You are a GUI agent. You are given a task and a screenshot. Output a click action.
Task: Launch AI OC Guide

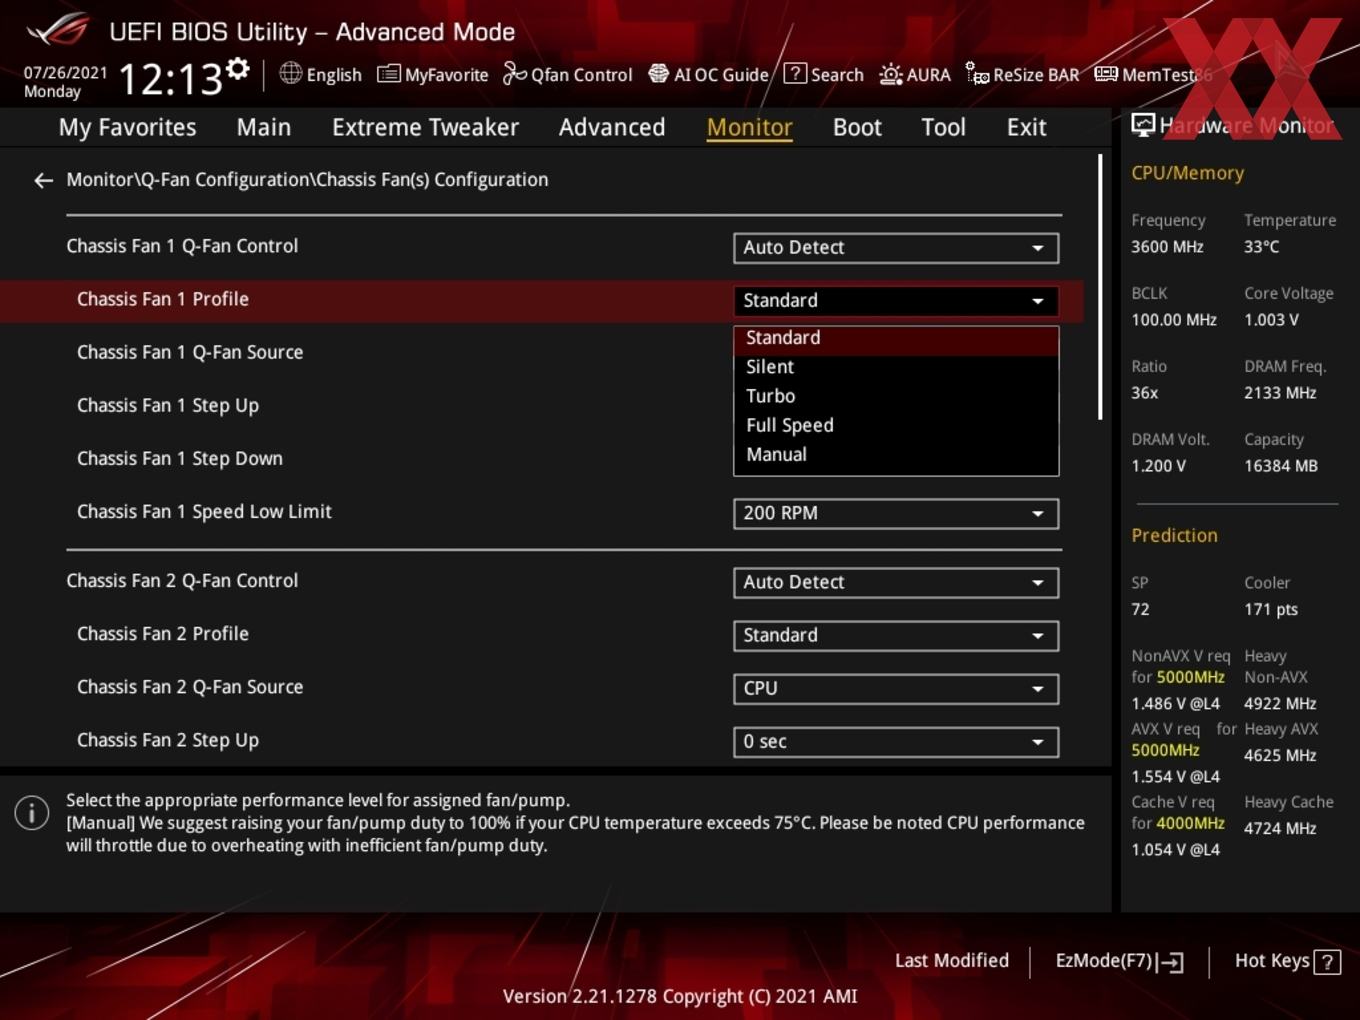click(x=709, y=74)
